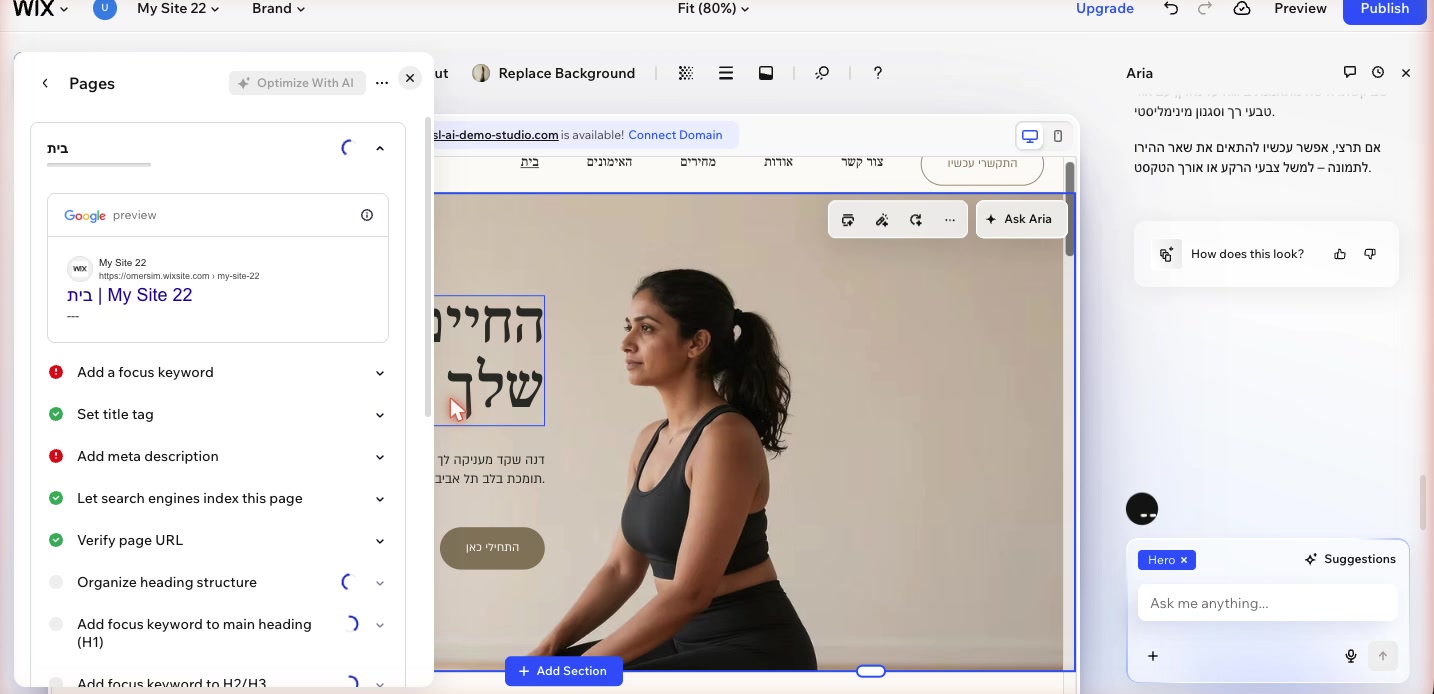Viewport: 1434px width, 694px height.
Task: Click the cloud save status icon
Action: click(1242, 9)
